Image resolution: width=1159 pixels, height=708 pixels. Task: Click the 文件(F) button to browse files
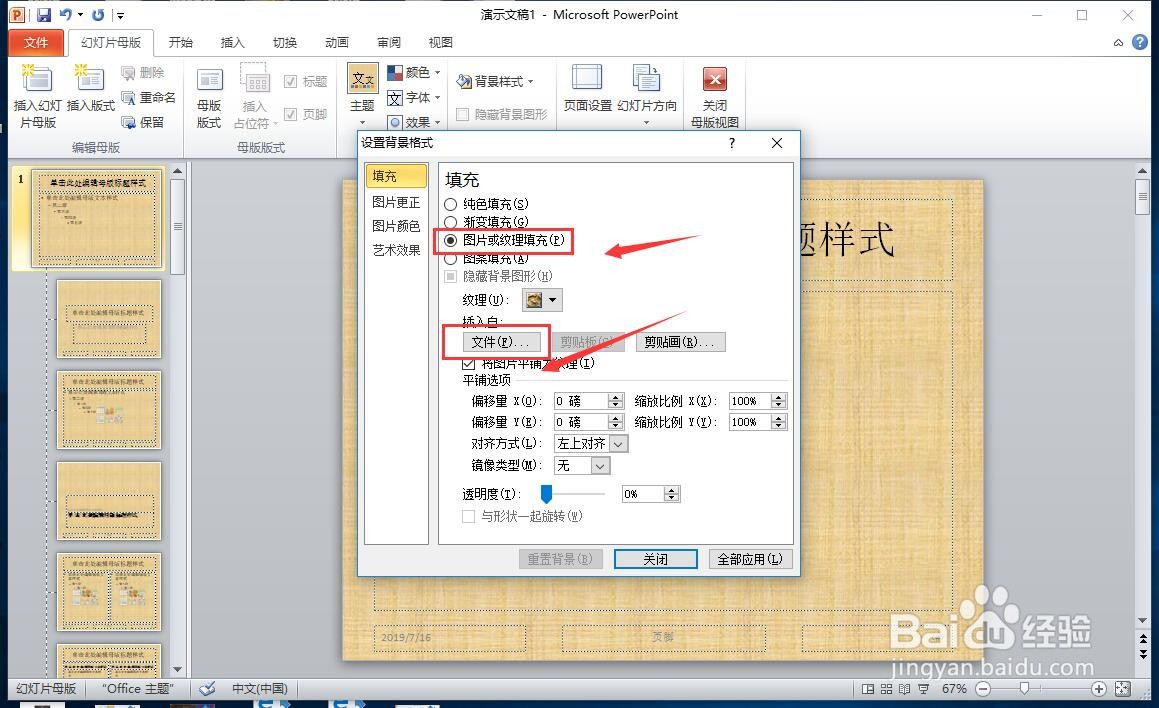500,342
